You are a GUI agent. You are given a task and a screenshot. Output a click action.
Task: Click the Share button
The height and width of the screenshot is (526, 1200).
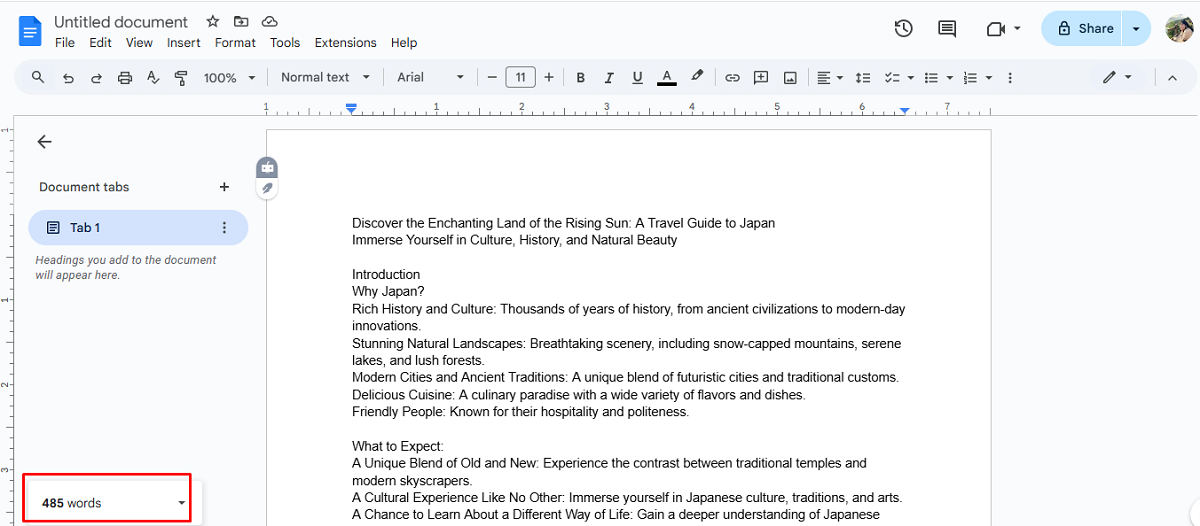1085,29
